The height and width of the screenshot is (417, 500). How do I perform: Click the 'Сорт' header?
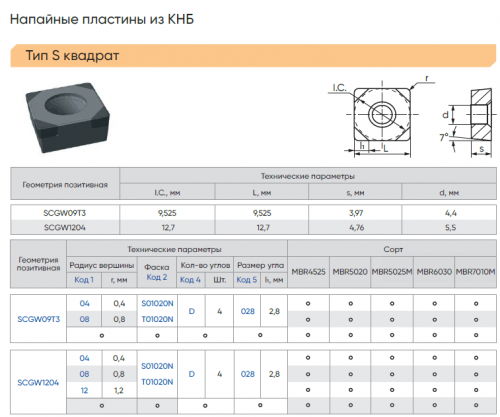click(393, 249)
